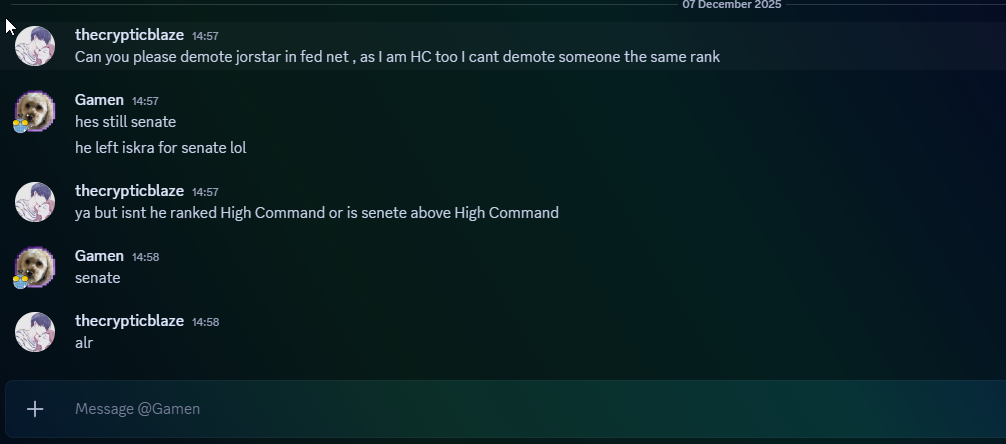The image size is (1006, 444).
Task: Click username thecrypticblaze above the High Command question
Action: coord(129,190)
